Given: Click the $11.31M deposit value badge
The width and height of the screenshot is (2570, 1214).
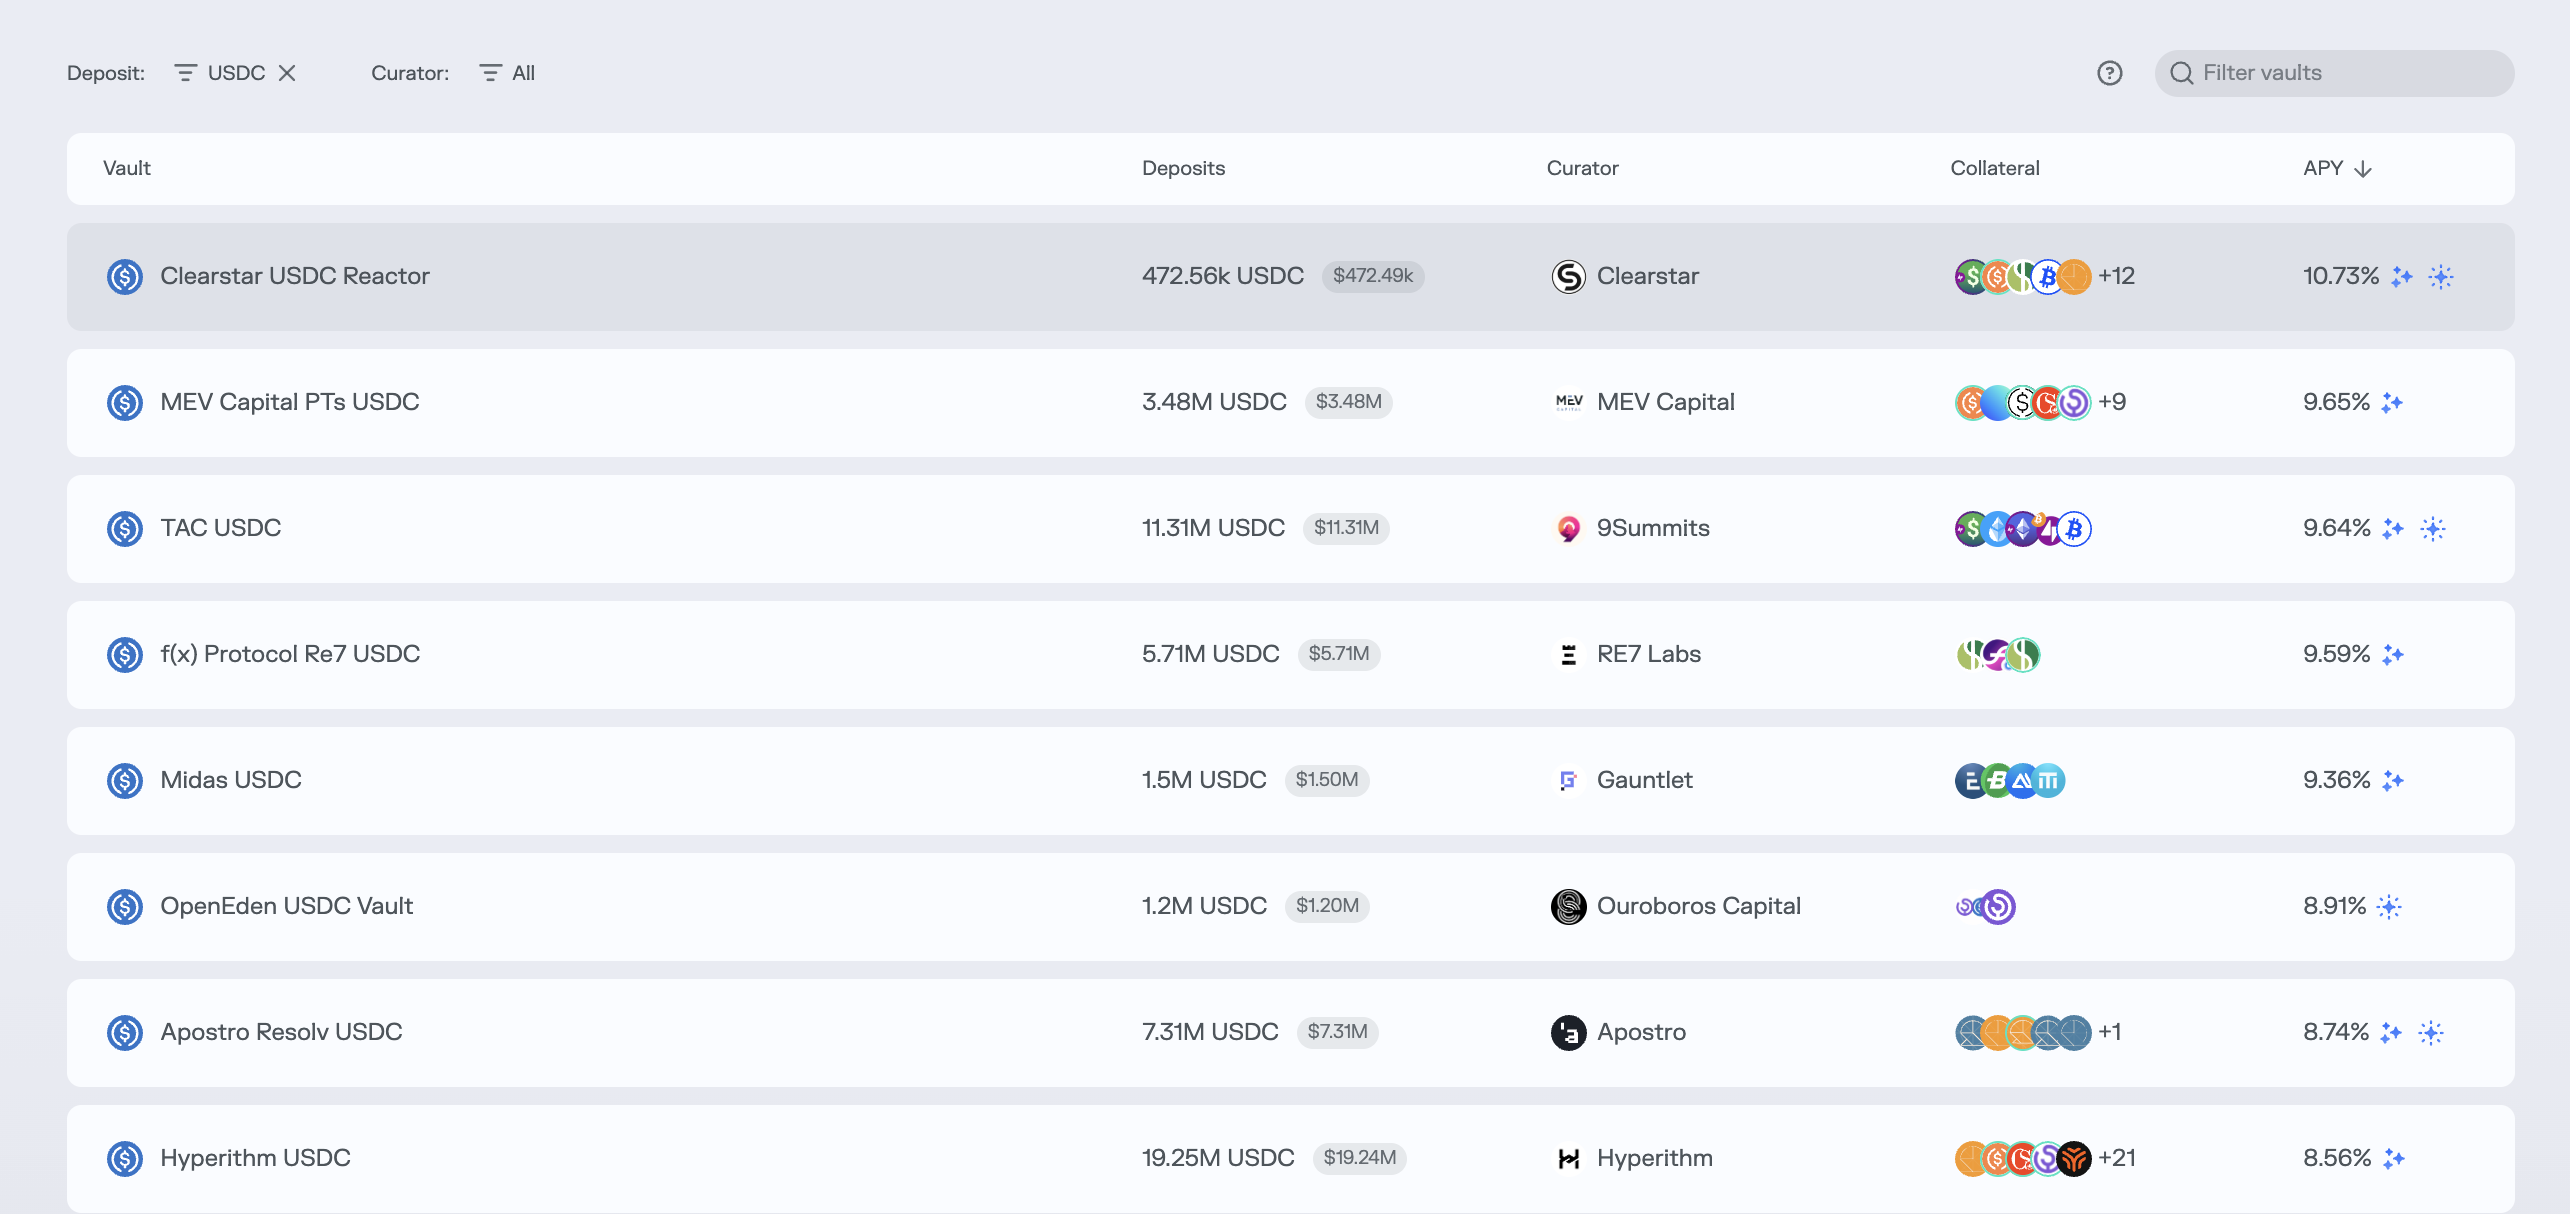Looking at the screenshot, I should click(x=1346, y=528).
